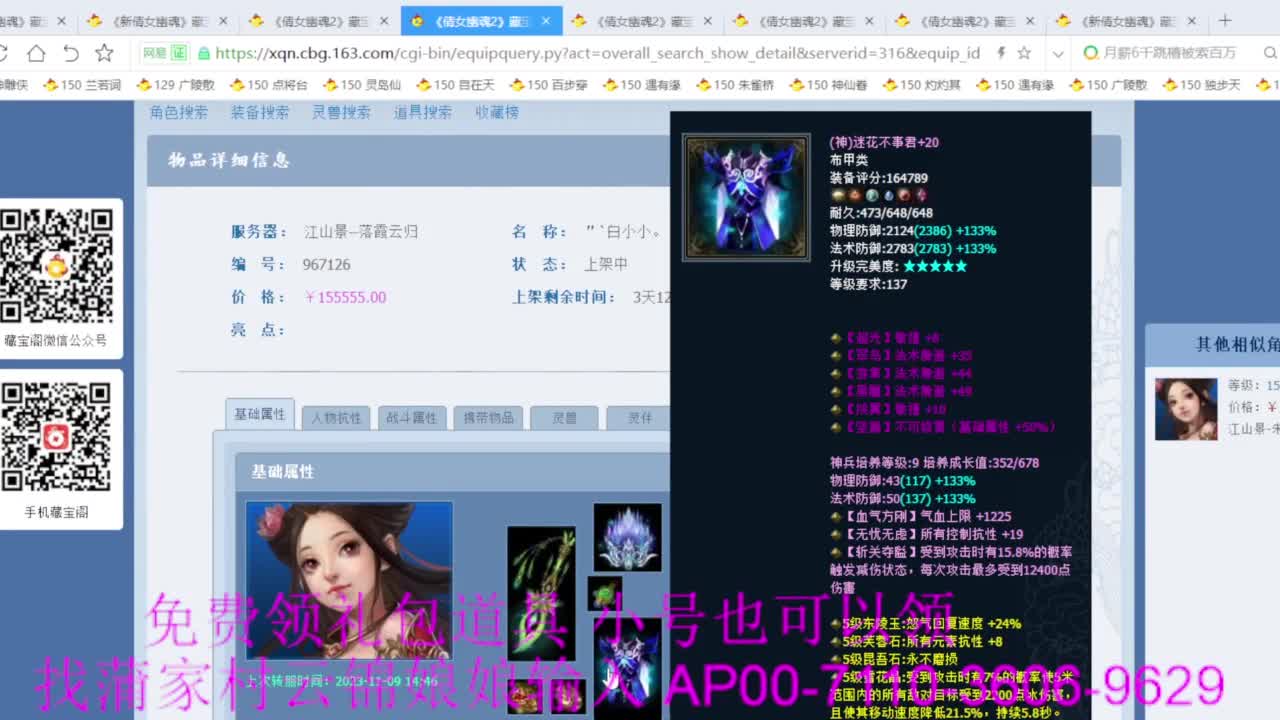Screen dimensions: 1280x720
Task: Open a new browser tab with the plus button
Action: tap(1225, 20)
